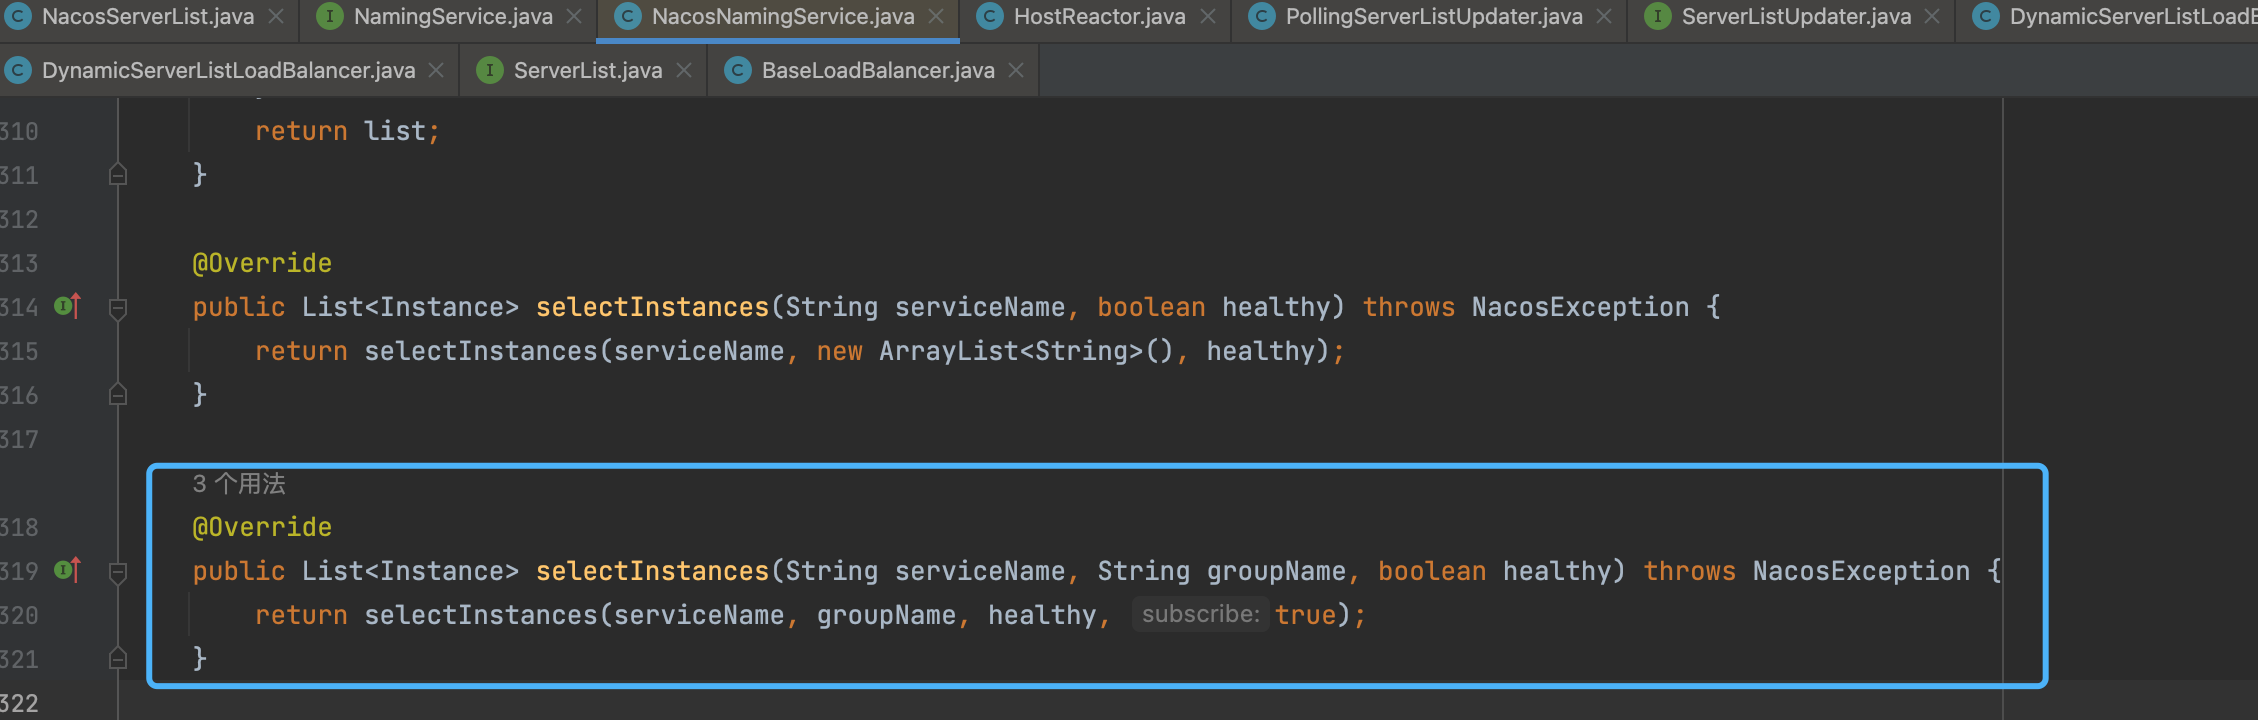Collapse the method fold marker at line 319
Image resolution: width=2258 pixels, height=720 pixels.
point(118,572)
